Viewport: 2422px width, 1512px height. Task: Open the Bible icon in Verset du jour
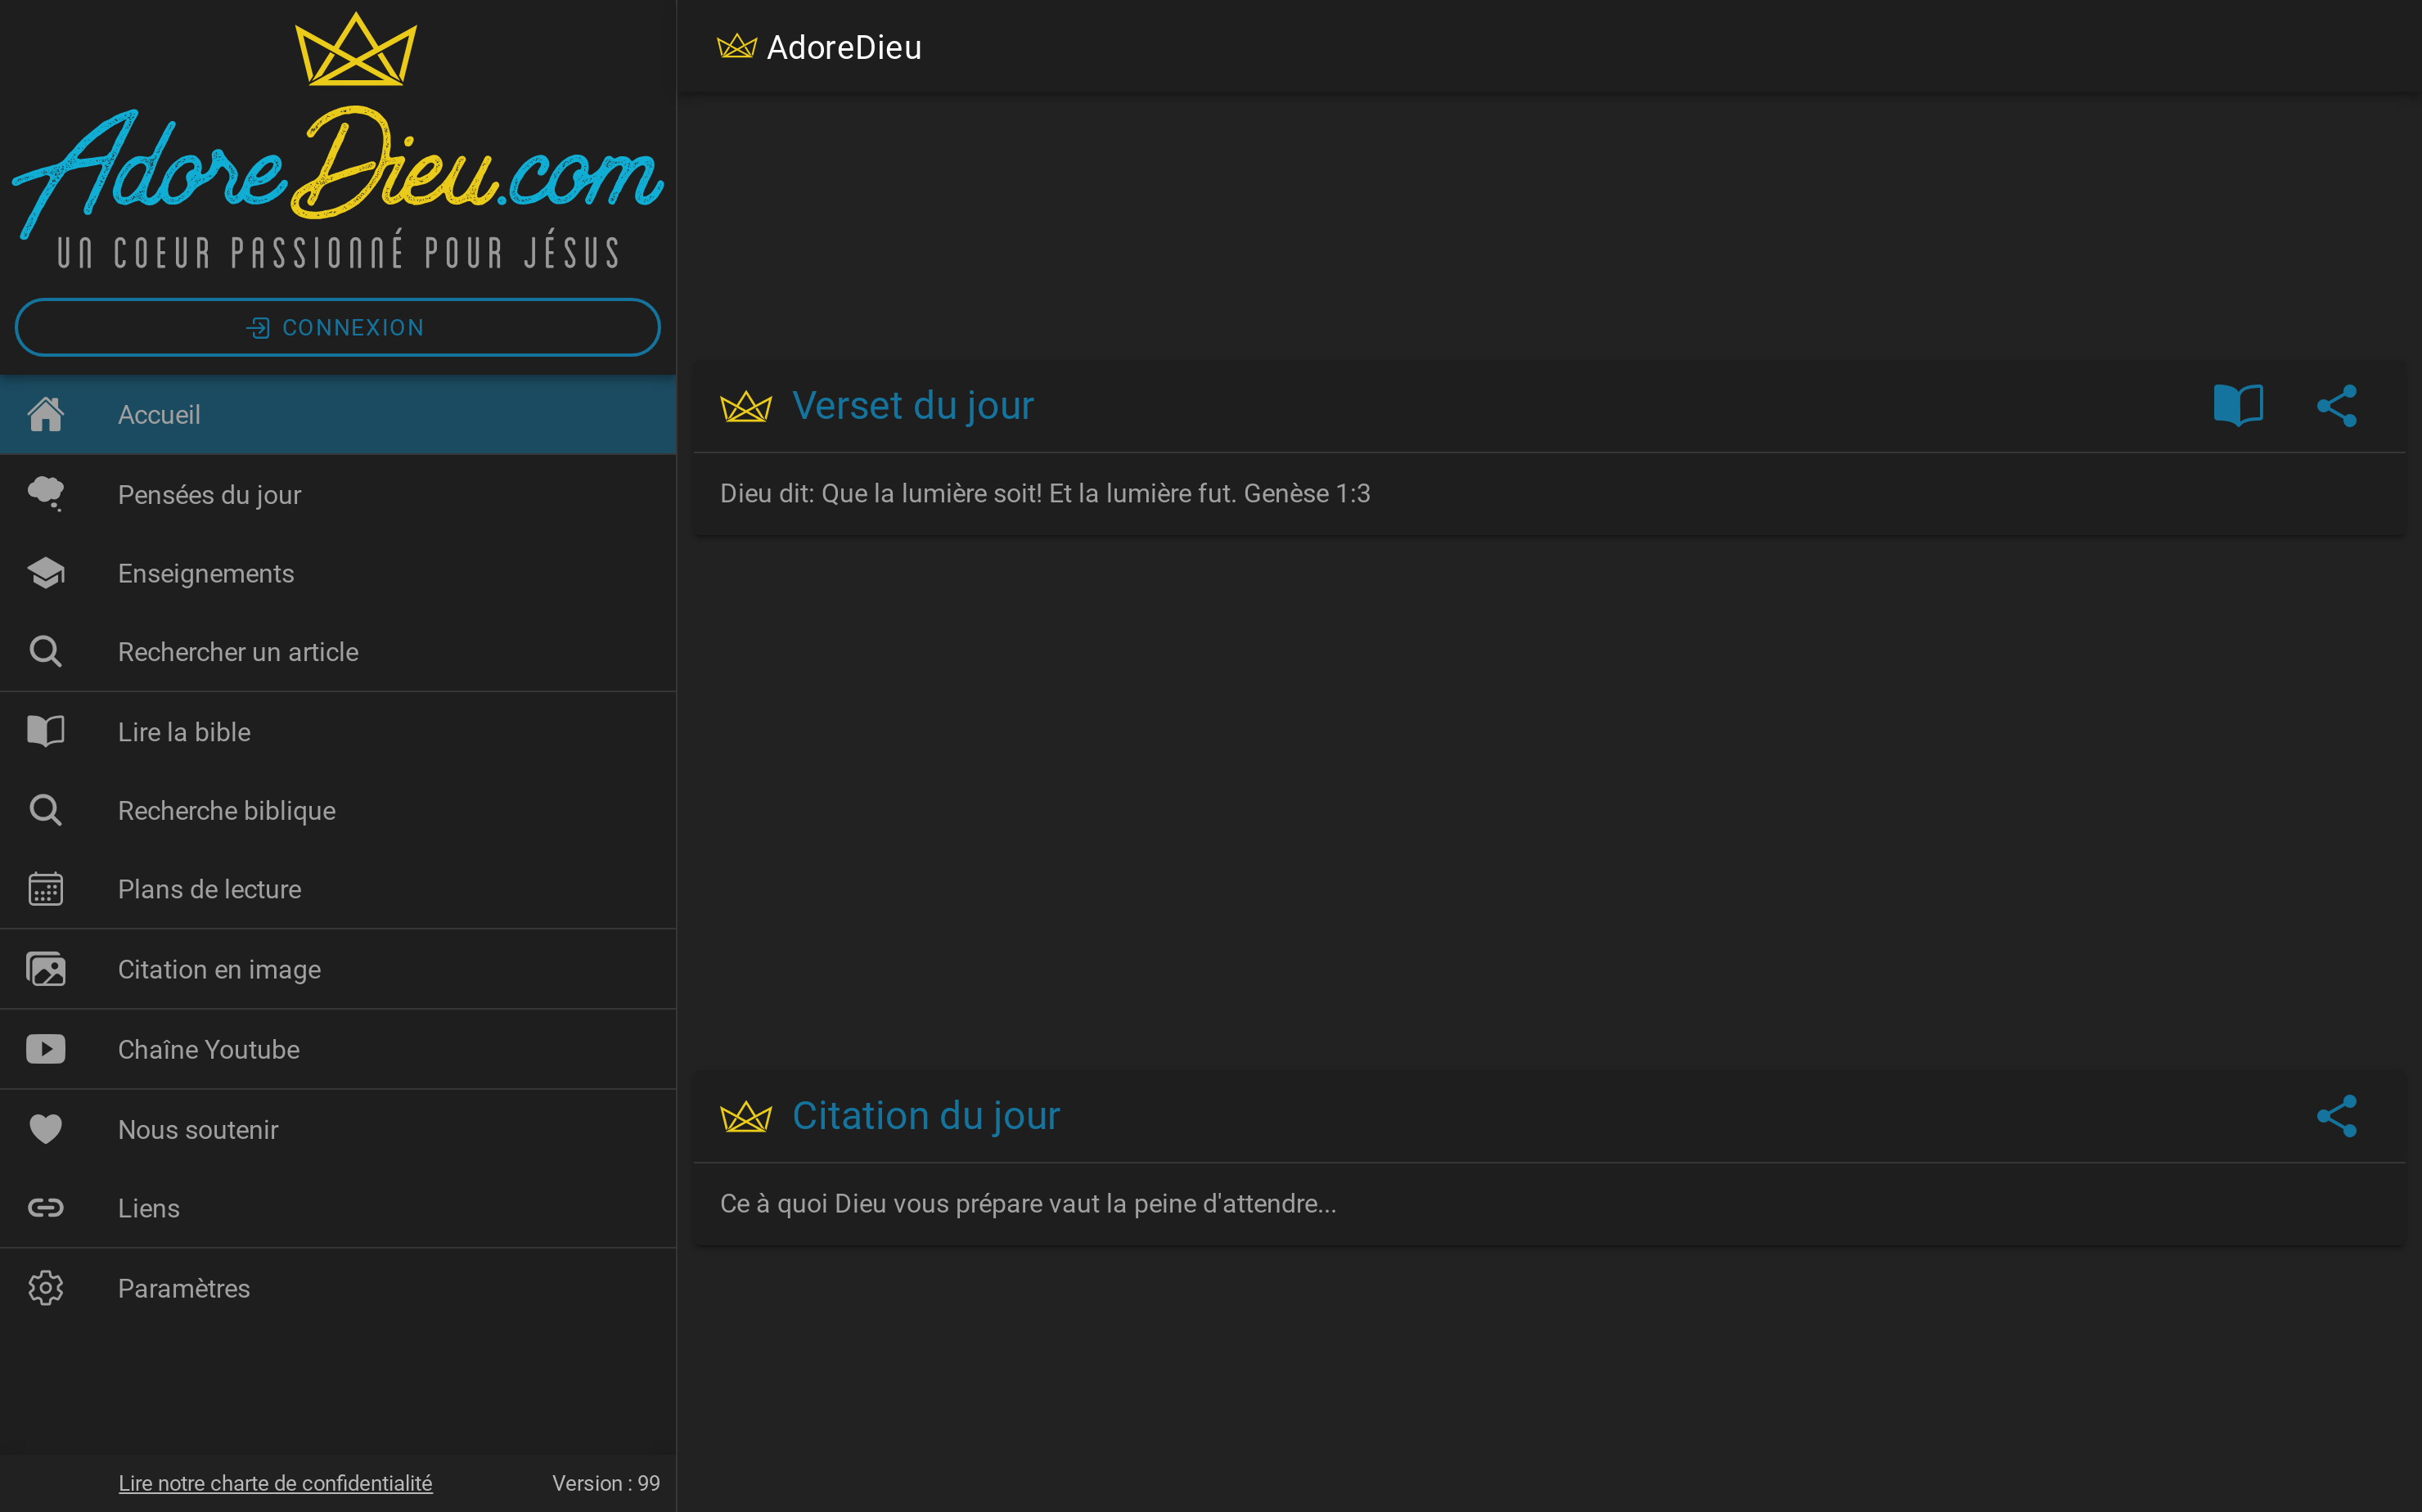2237,405
